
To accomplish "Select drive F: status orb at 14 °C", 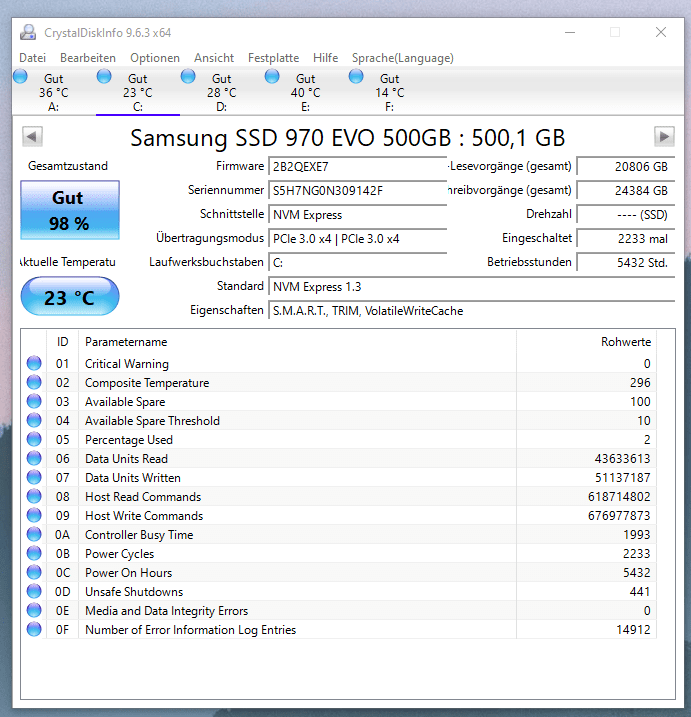I will tap(356, 76).
